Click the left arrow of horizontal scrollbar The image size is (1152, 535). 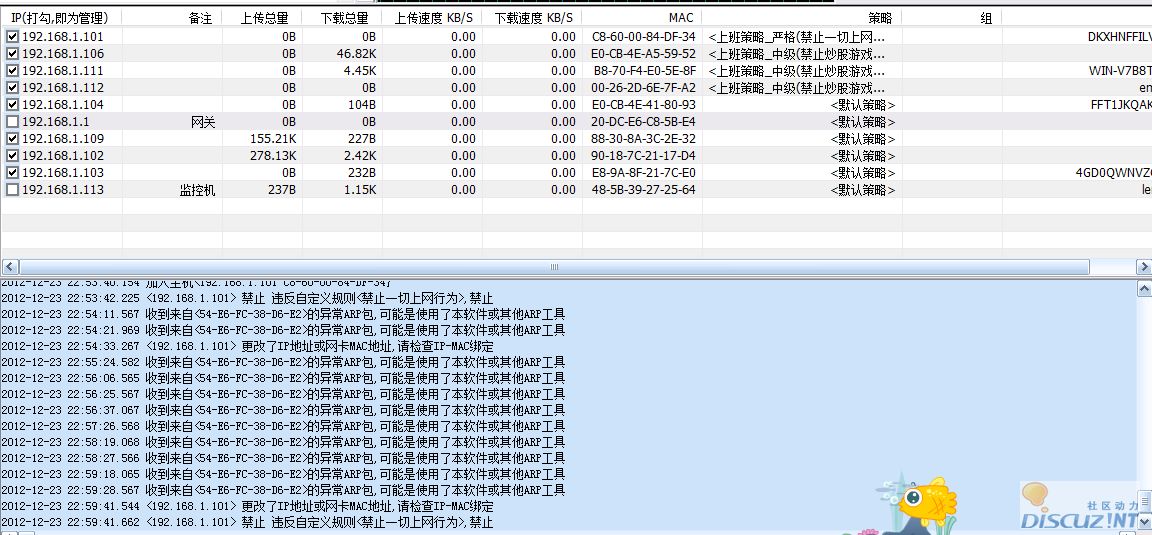click(x=9, y=268)
